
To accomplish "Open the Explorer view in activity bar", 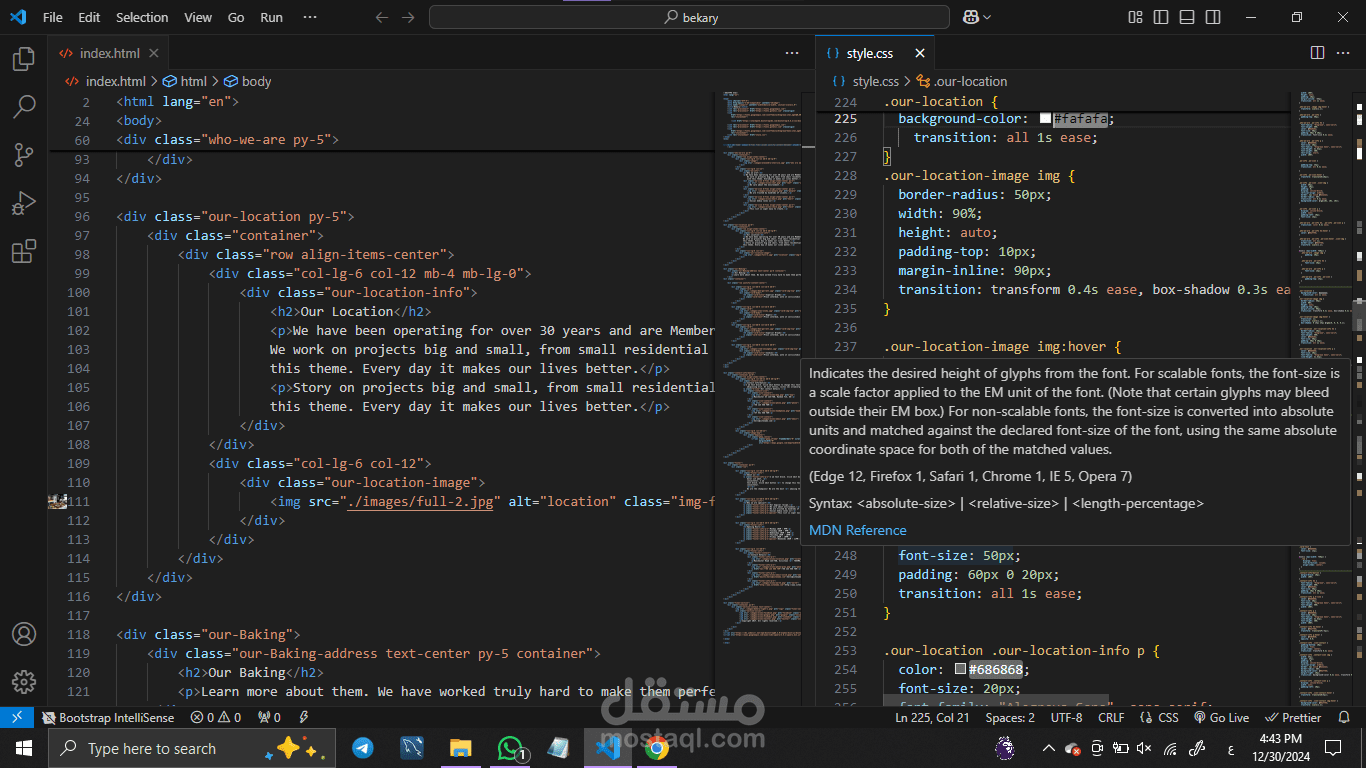I will point(24,59).
